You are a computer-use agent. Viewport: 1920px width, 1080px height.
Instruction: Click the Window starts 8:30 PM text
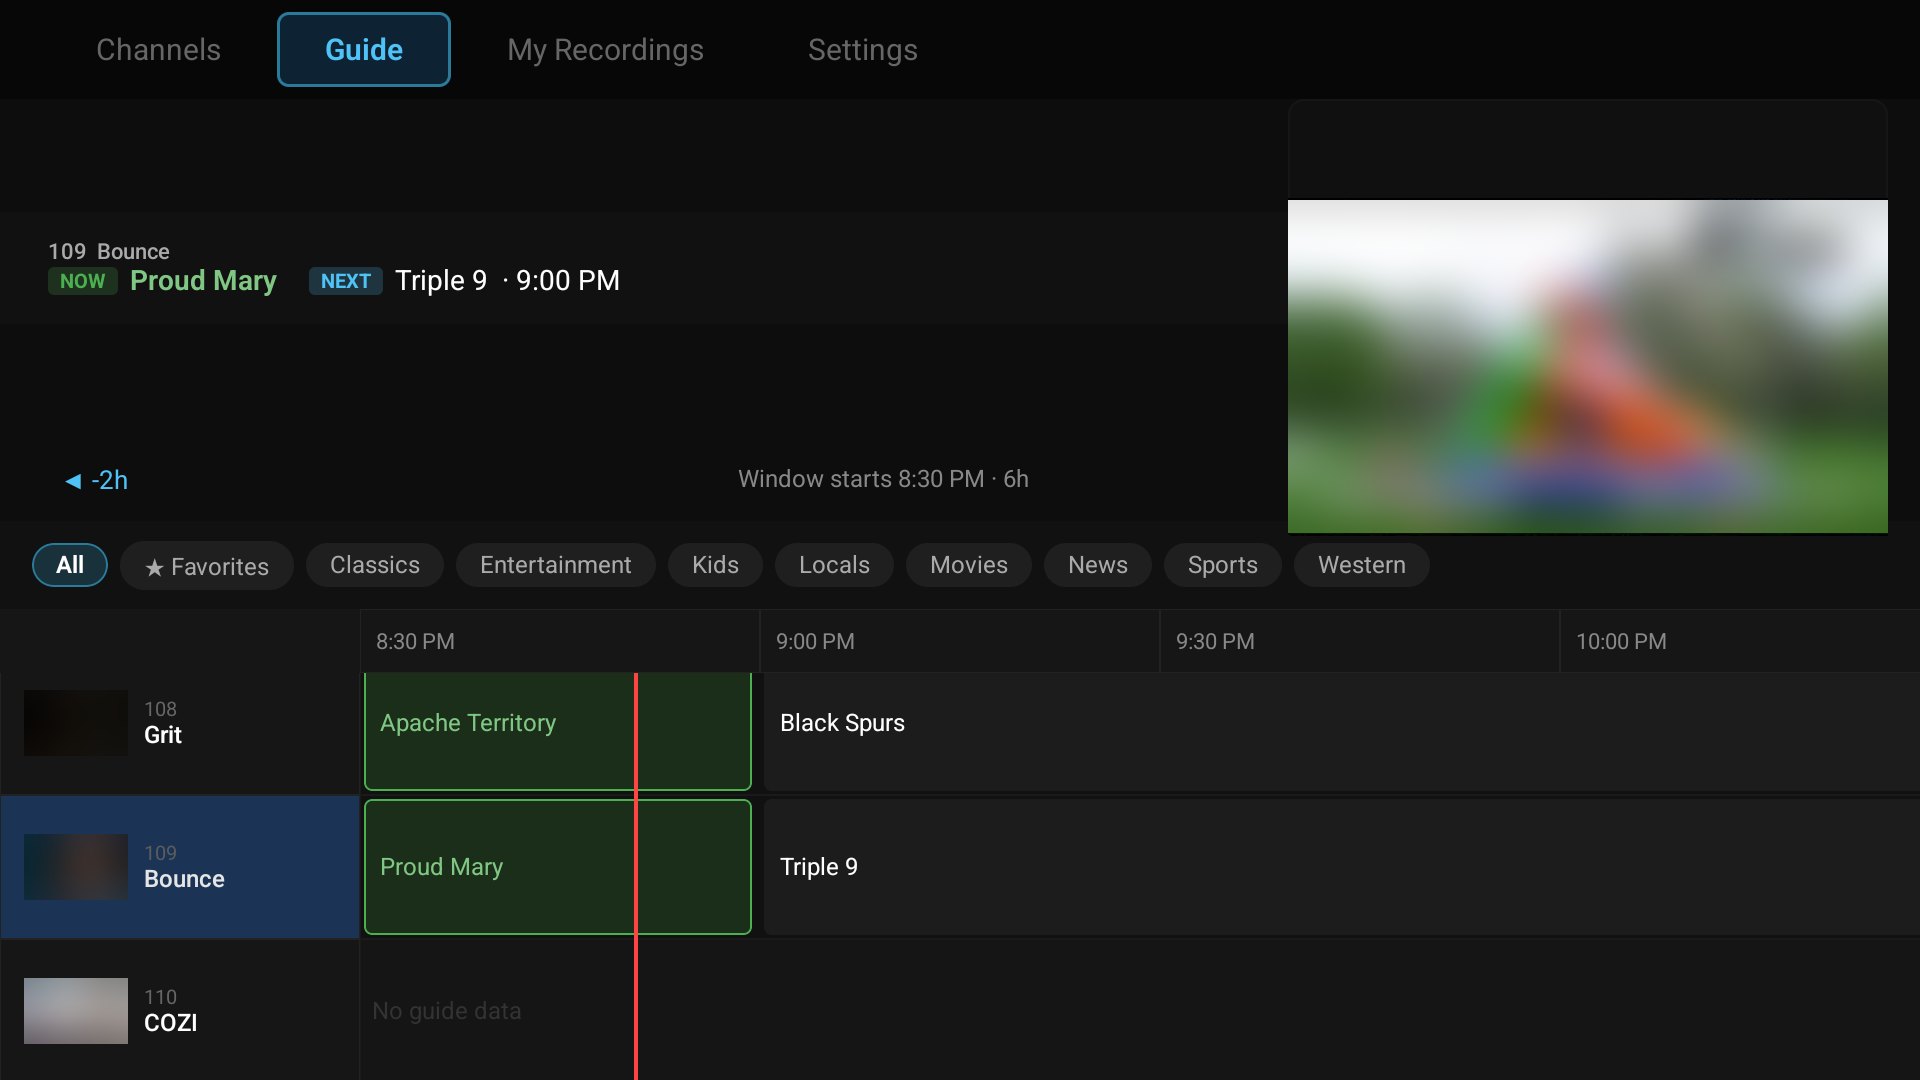click(x=883, y=479)
